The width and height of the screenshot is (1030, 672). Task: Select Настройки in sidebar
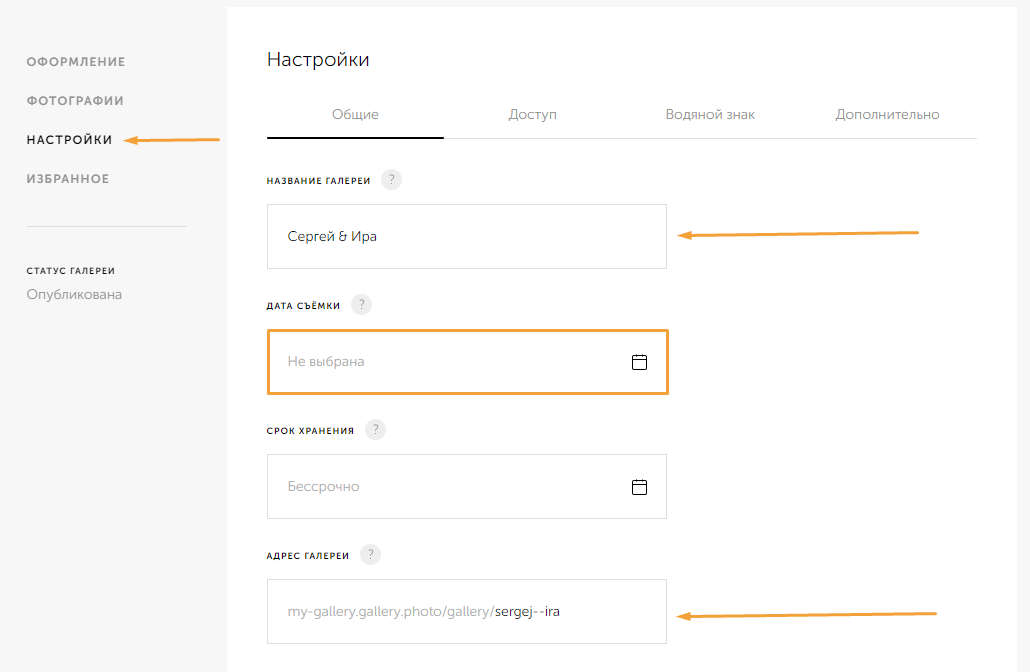point(70,140)
